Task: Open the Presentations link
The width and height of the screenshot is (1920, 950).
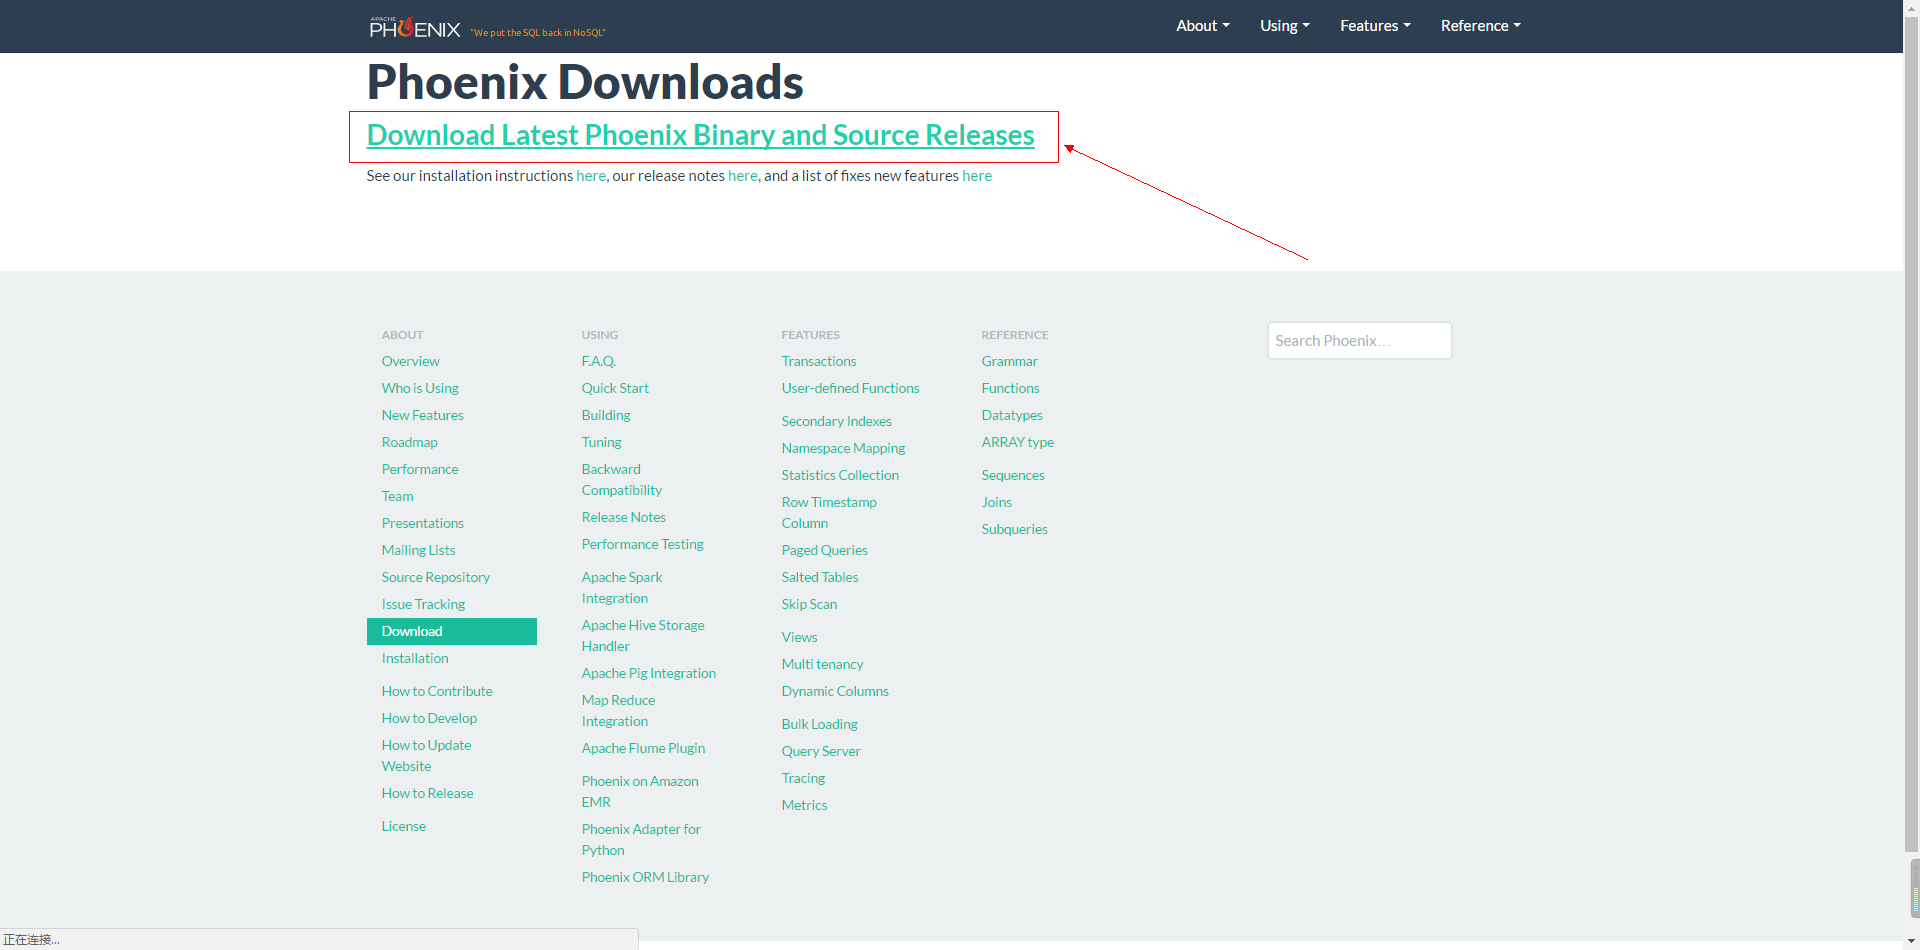Action: pyautogui.click(x=422, y=523)
